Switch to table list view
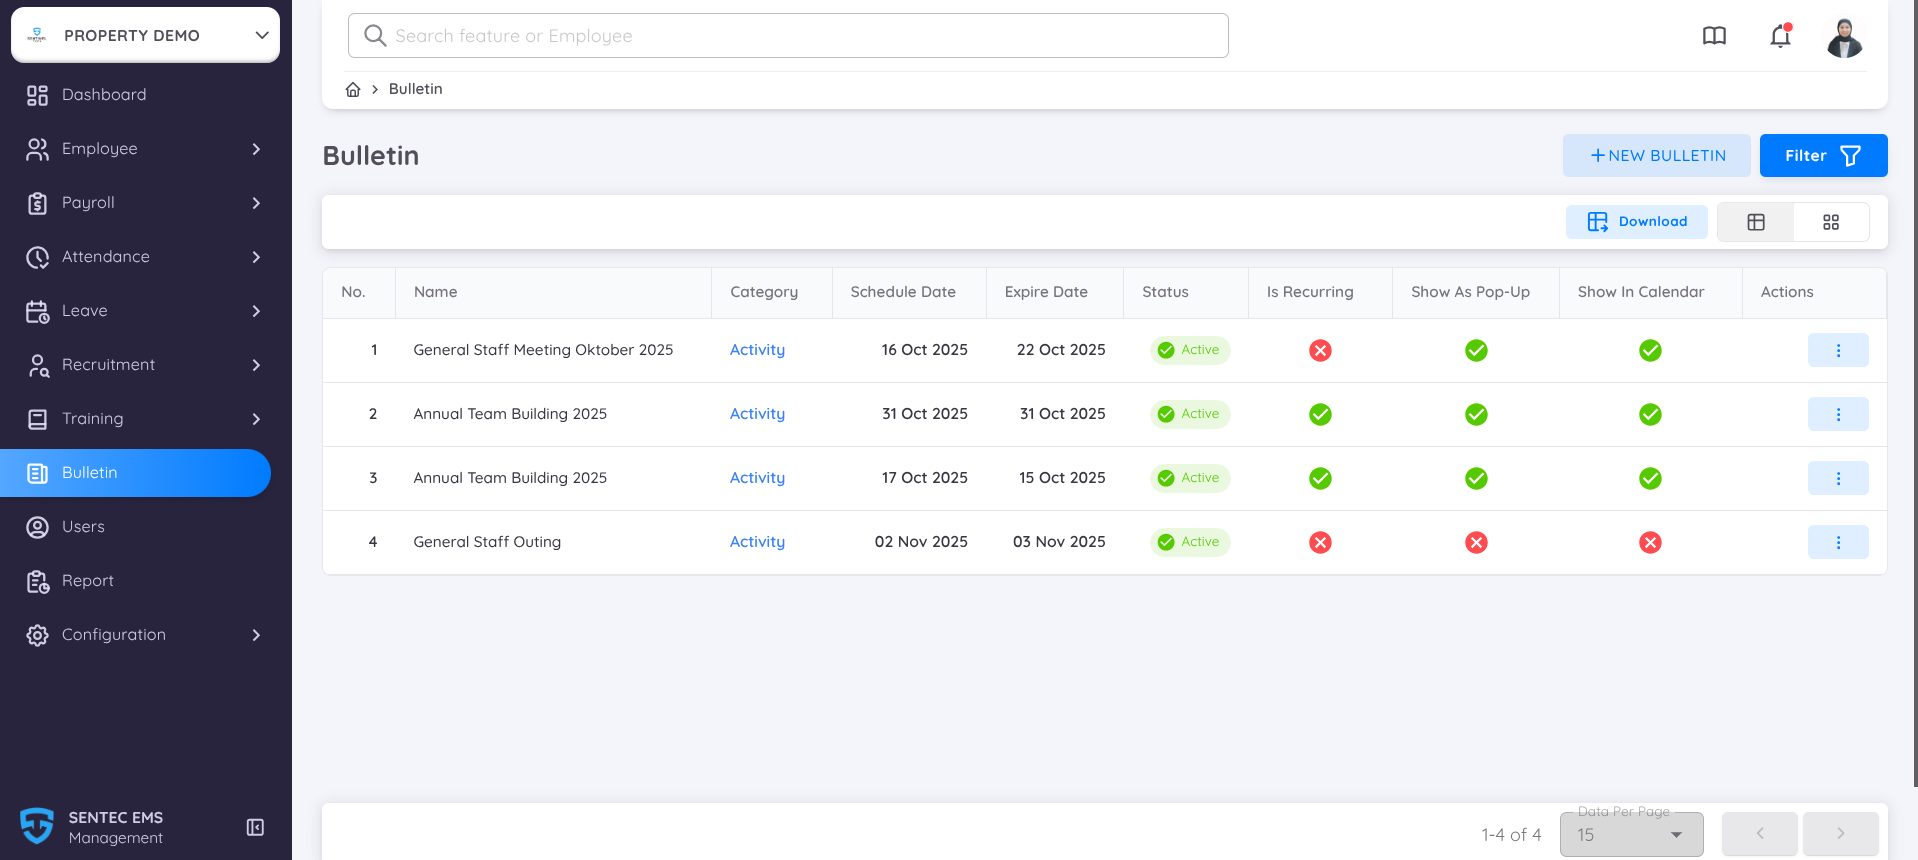This screenshot has height=860, width=1918. (x=1755, y=222)
